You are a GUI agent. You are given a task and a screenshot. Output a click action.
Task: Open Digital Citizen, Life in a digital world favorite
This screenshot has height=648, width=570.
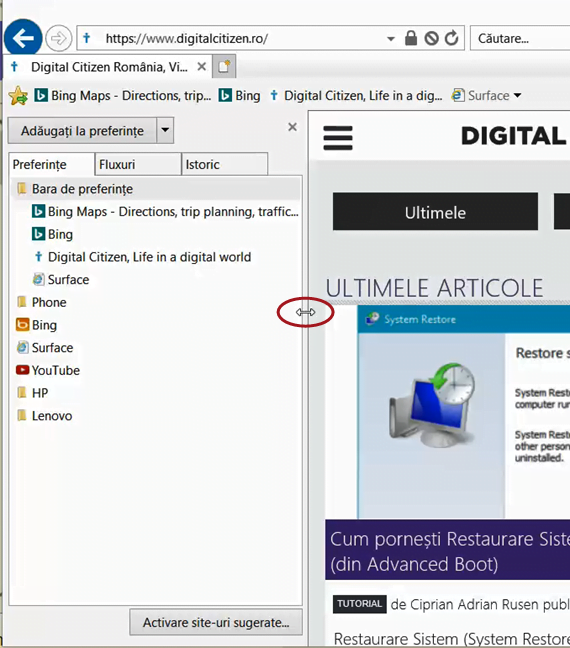142,257
